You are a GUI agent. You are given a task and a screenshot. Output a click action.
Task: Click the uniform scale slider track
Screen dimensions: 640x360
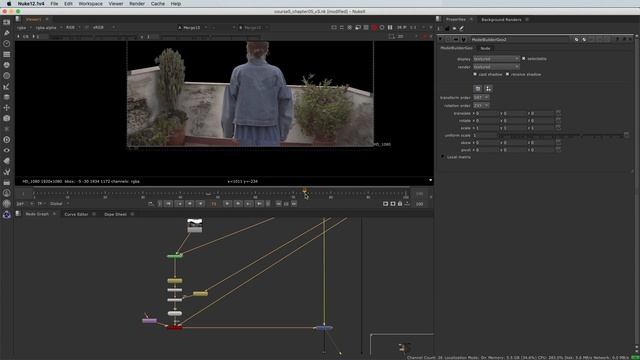click(x=560, y=135)
